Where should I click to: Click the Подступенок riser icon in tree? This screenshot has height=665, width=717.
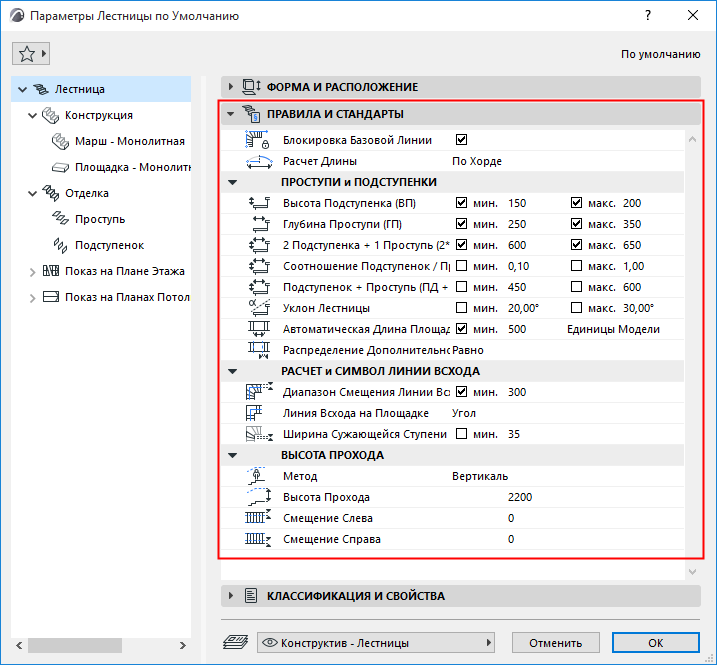tap(60, 245)
